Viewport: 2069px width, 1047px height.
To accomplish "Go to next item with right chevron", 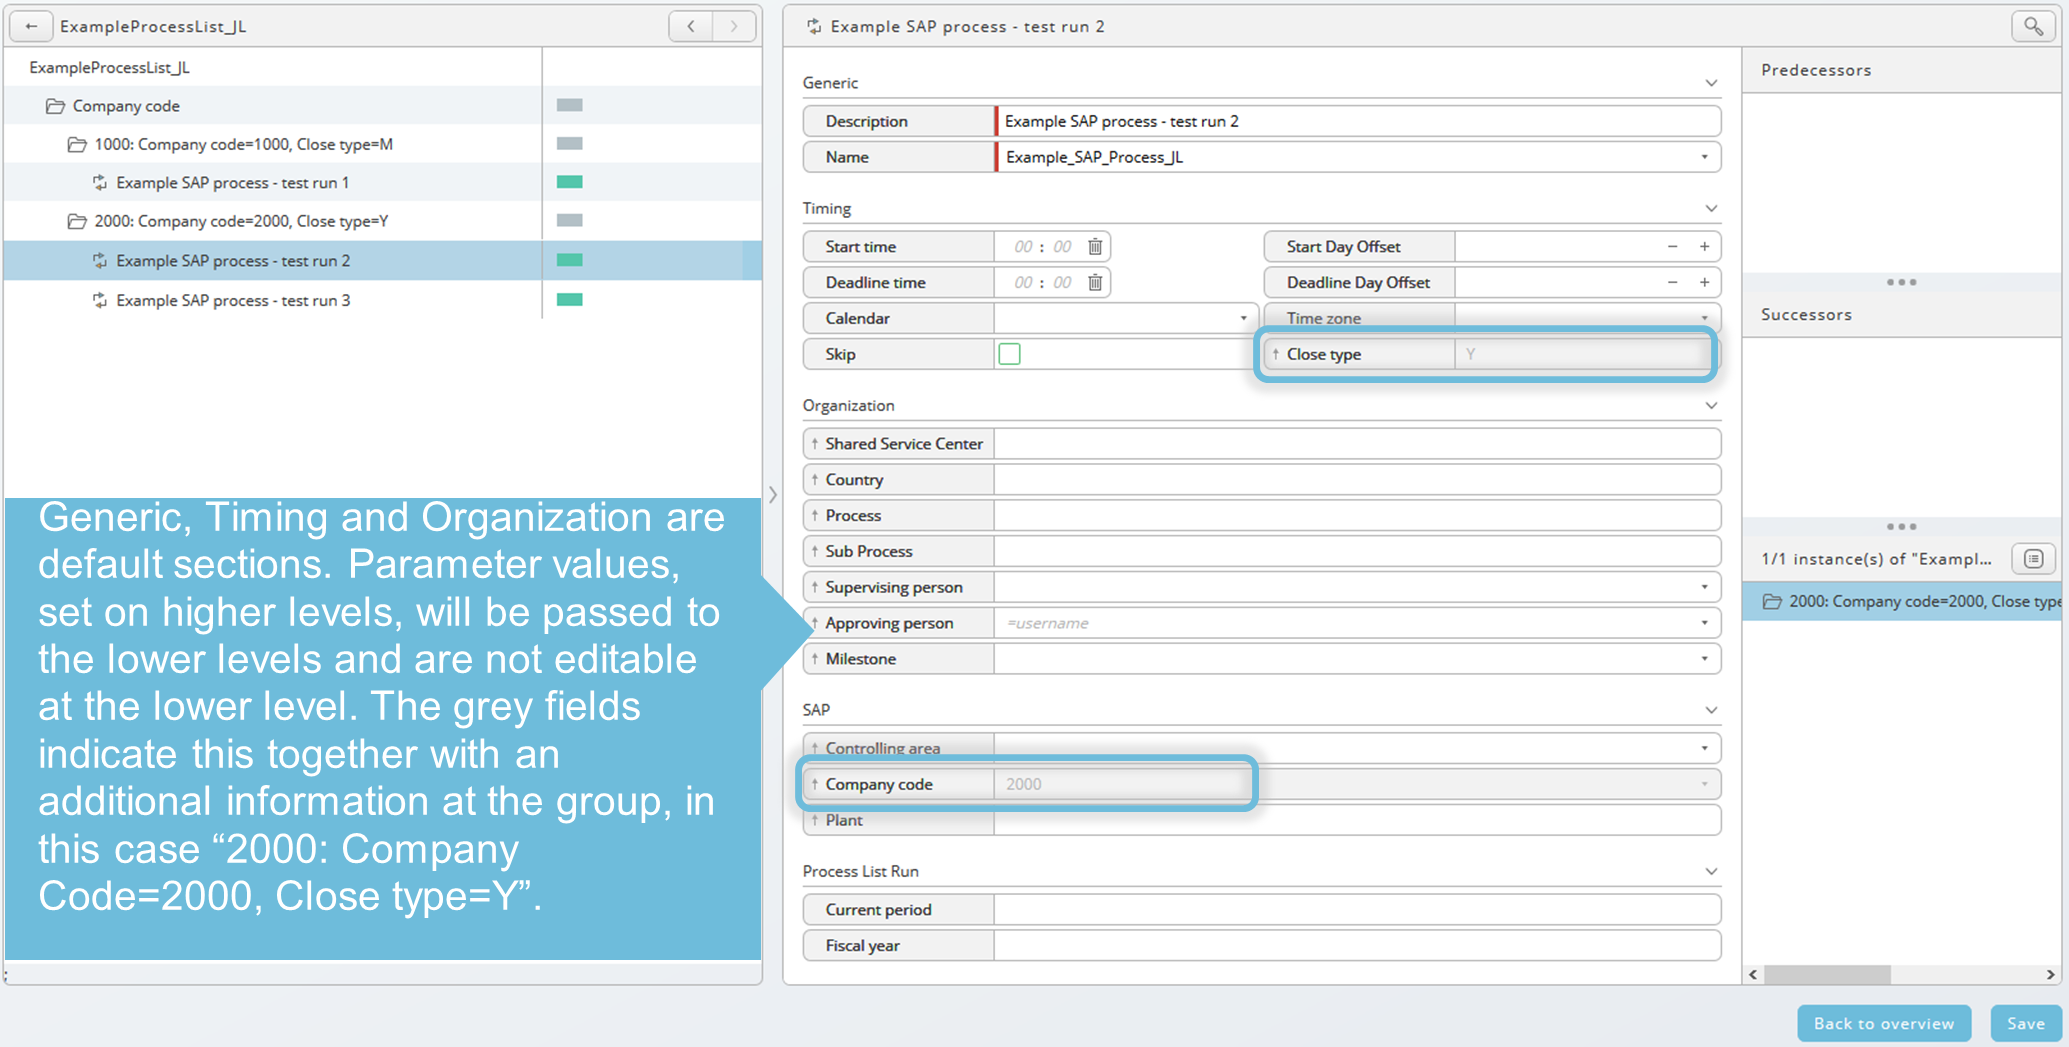I will (x=735, y=26).
